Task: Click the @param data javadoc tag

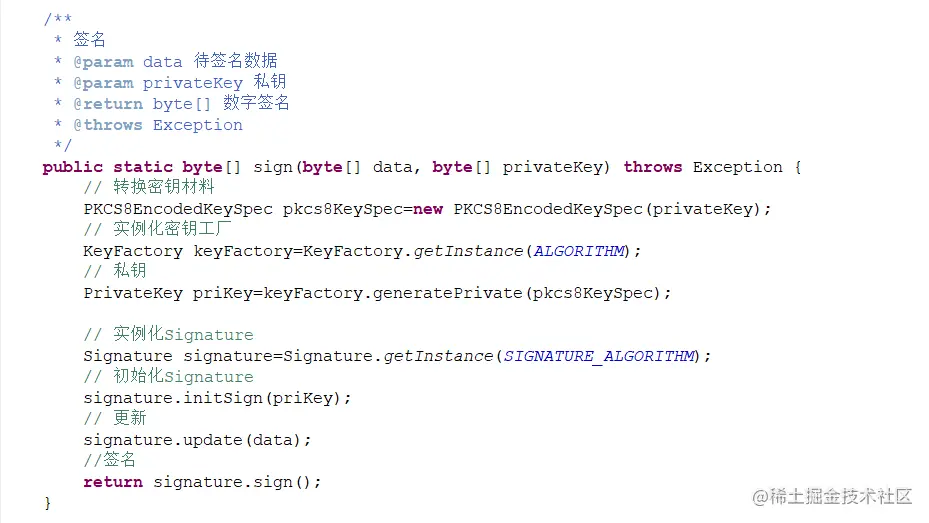Action: 127,62
